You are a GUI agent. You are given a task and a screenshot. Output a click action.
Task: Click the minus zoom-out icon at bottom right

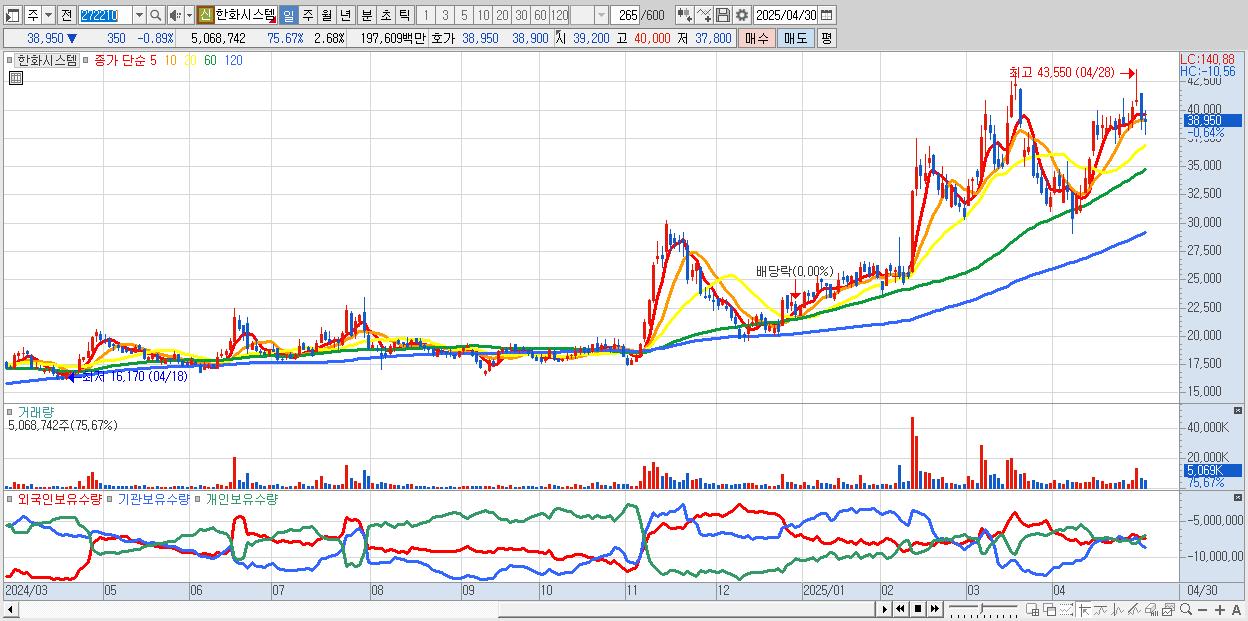click(1203, 610)
